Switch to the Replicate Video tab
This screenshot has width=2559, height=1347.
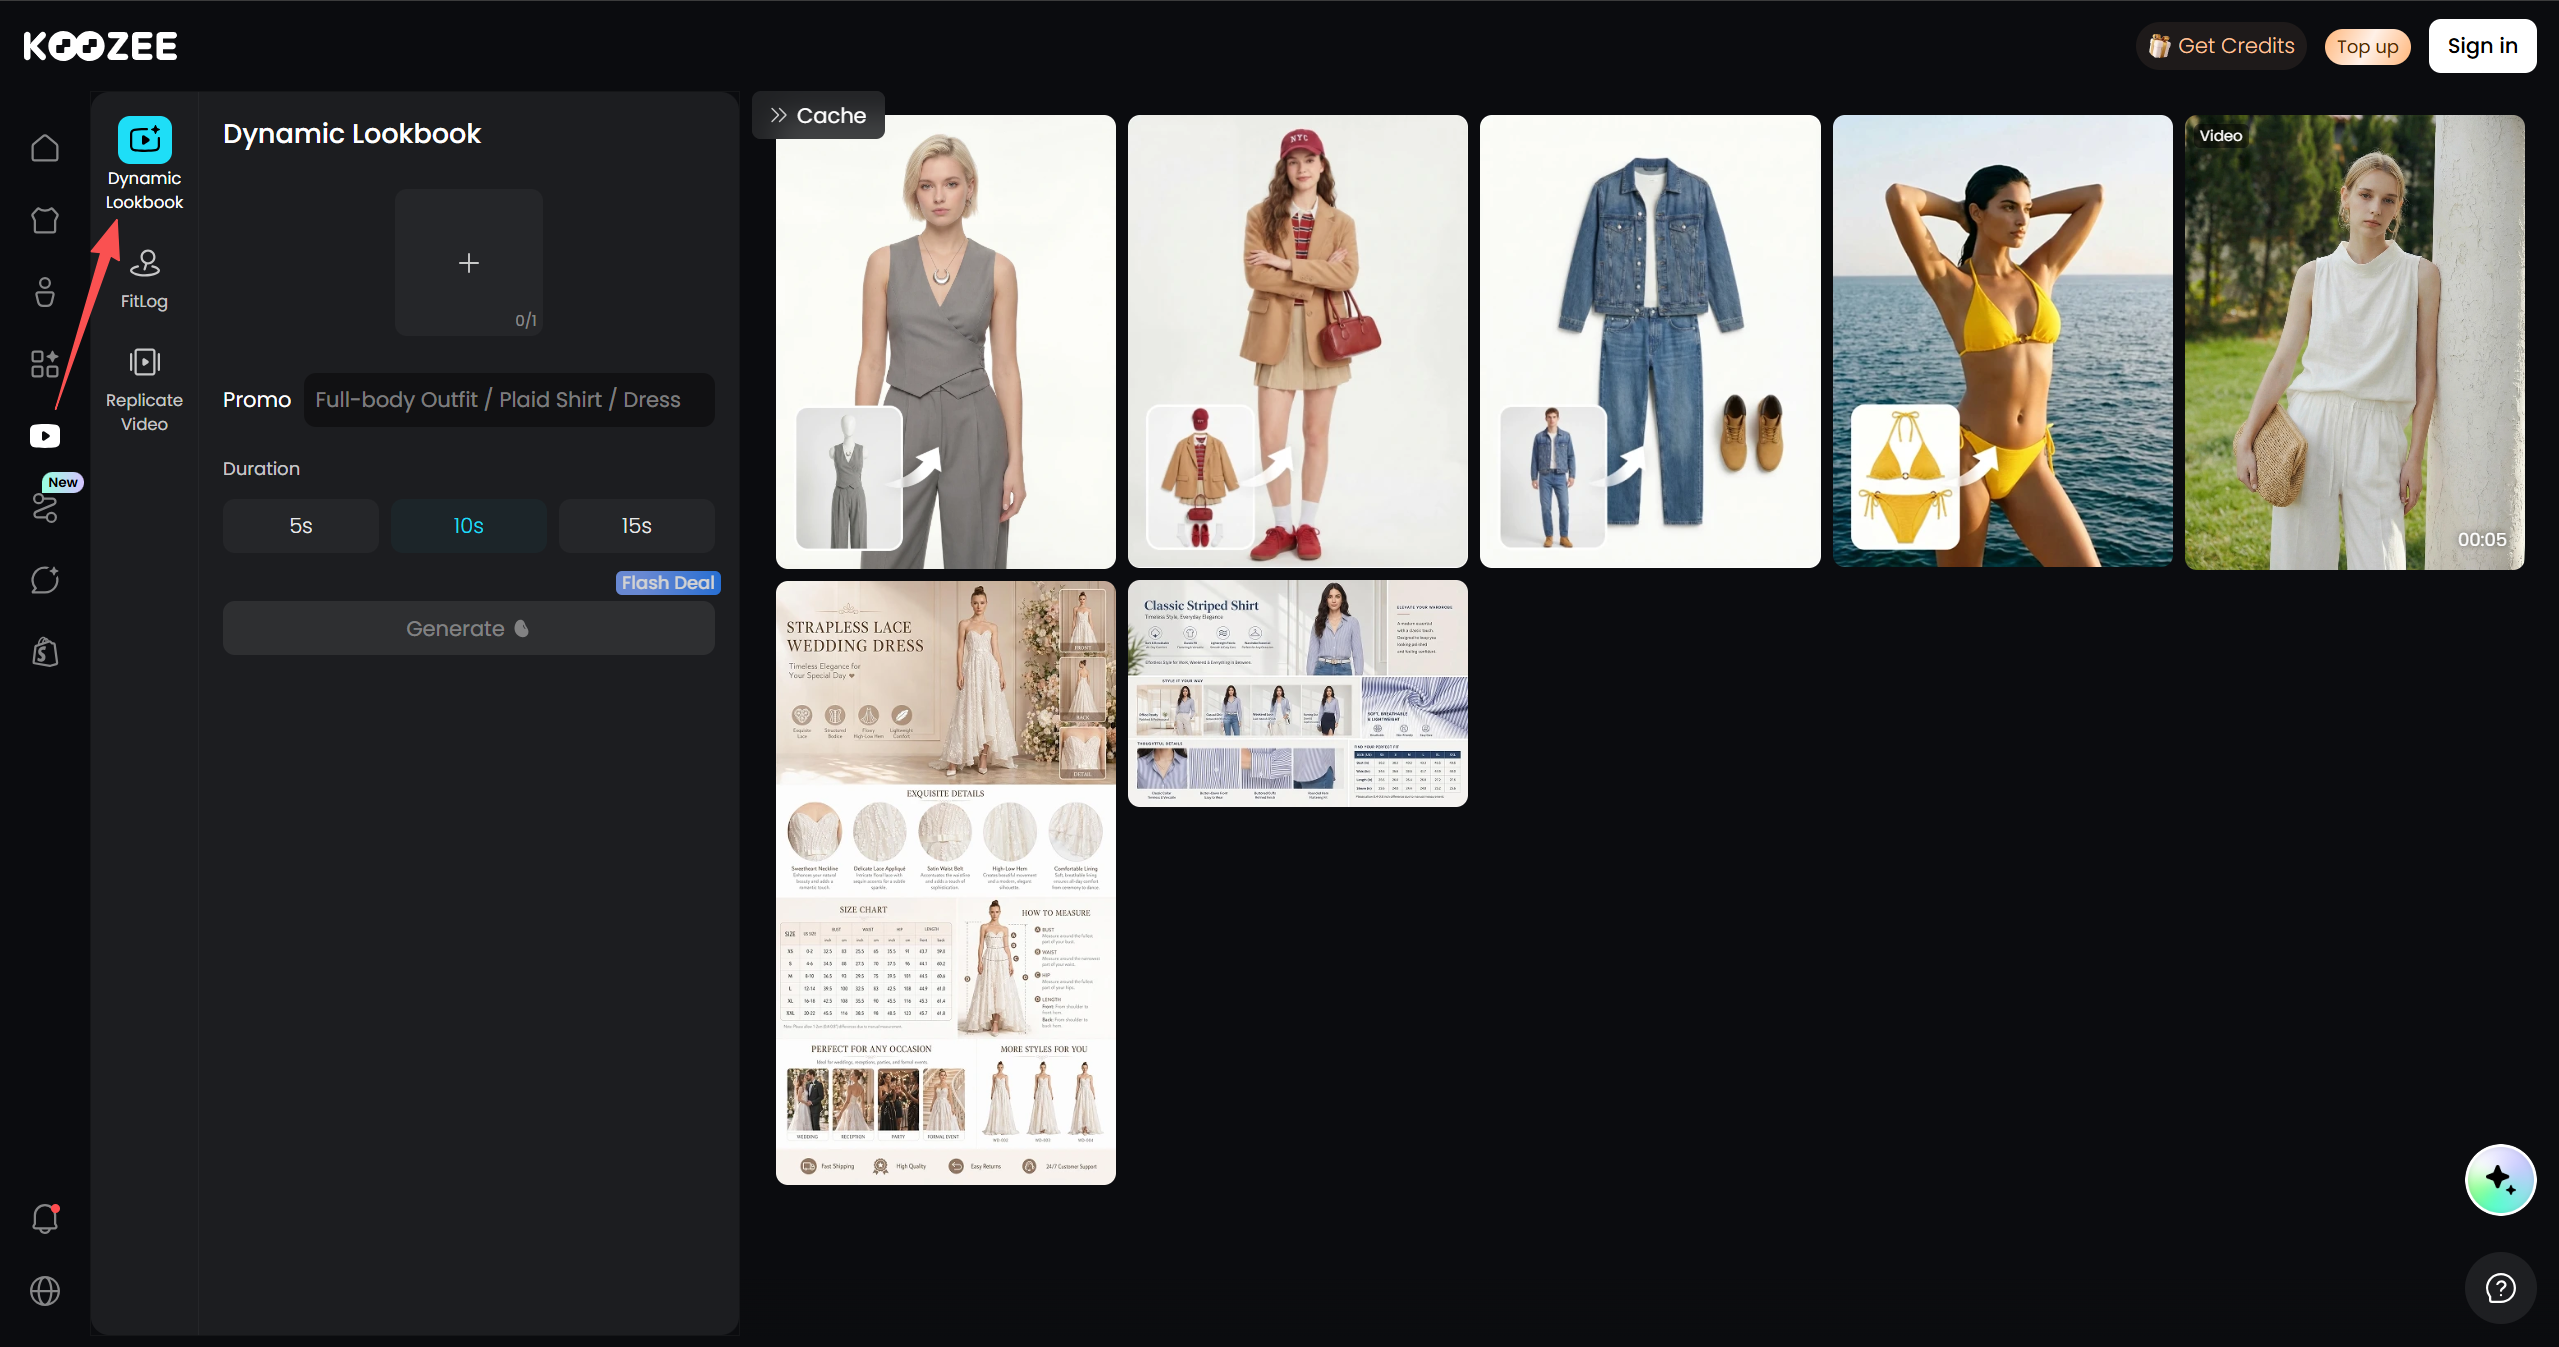tap(144, 390)
